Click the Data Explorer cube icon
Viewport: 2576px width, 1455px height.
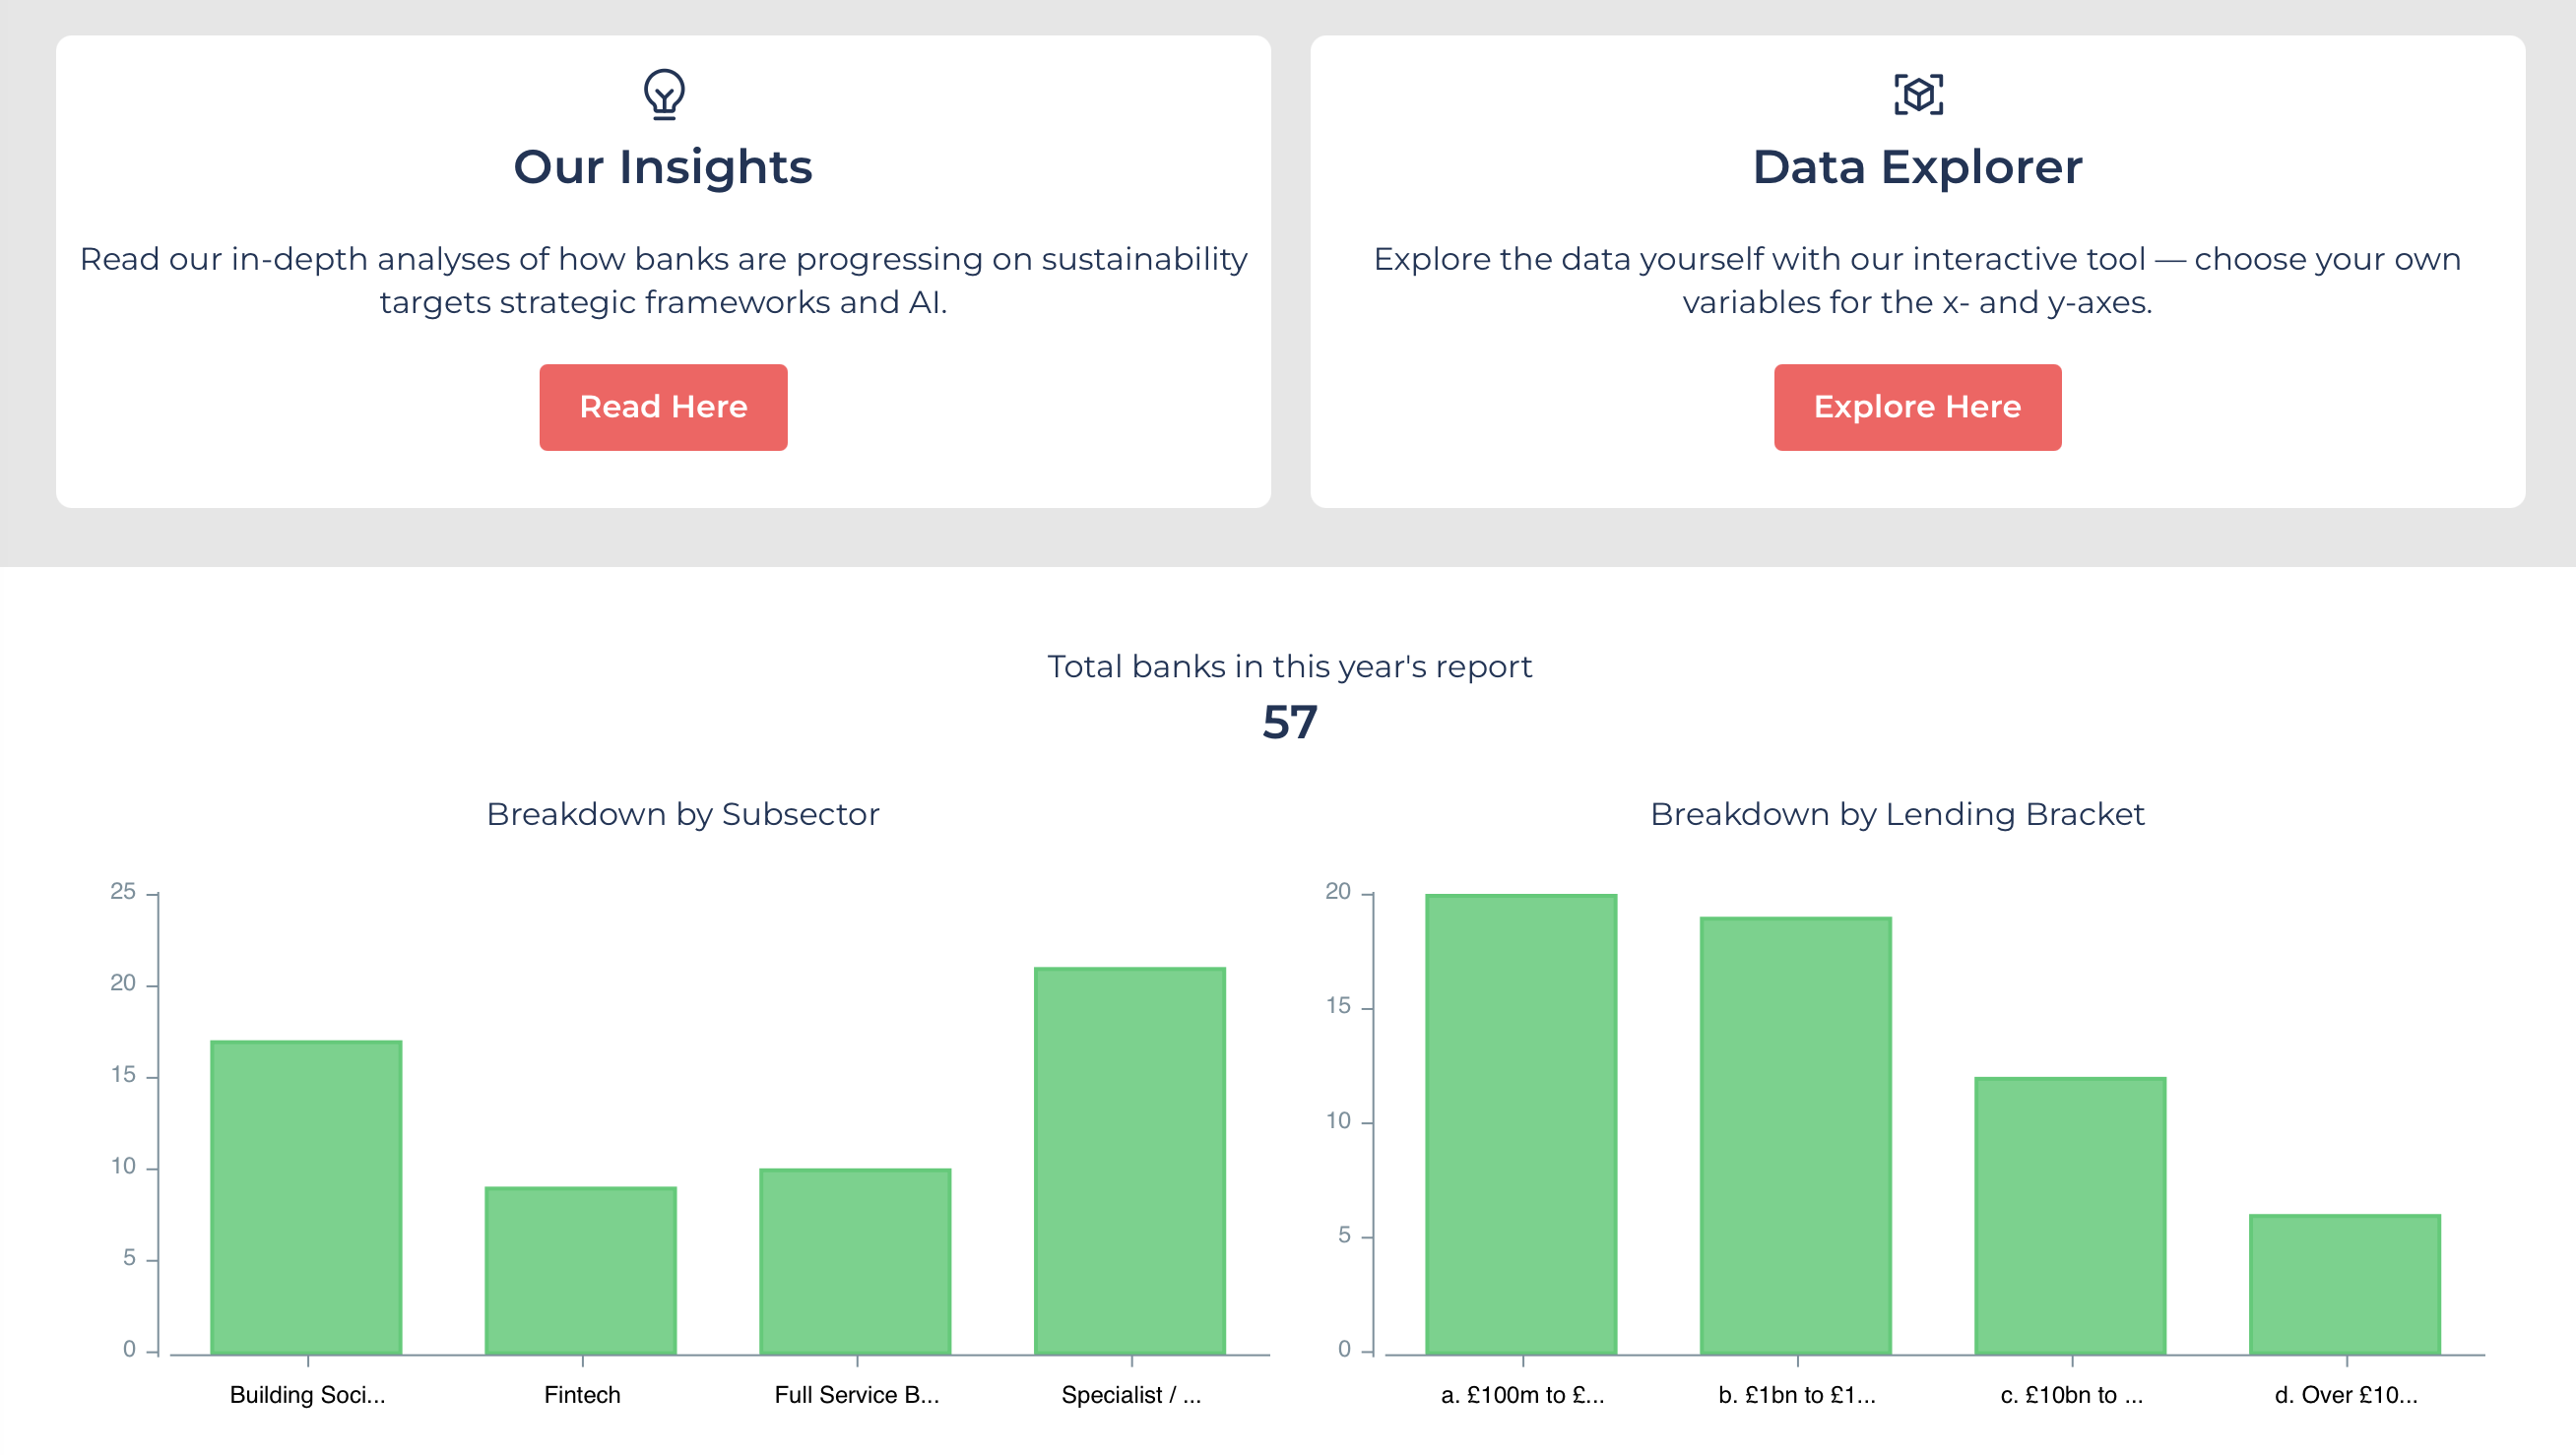tap(1917, 94)
